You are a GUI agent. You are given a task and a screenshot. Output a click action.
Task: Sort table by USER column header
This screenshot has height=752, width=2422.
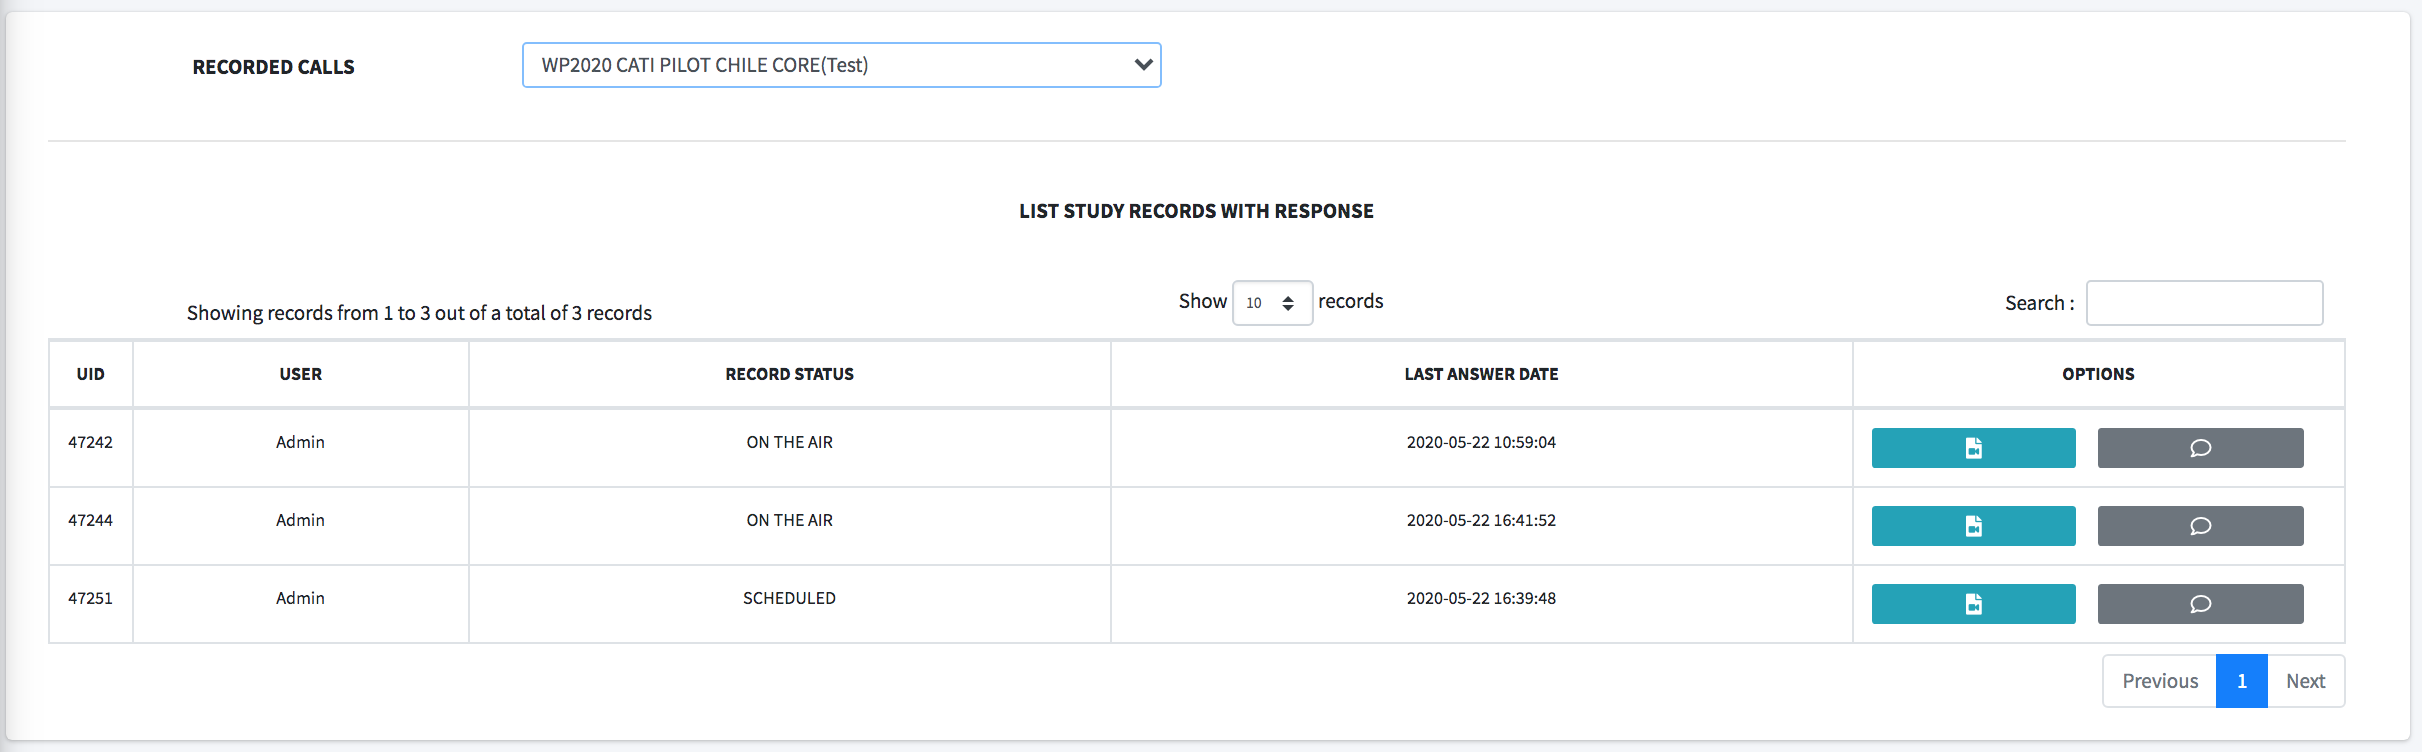301,374
